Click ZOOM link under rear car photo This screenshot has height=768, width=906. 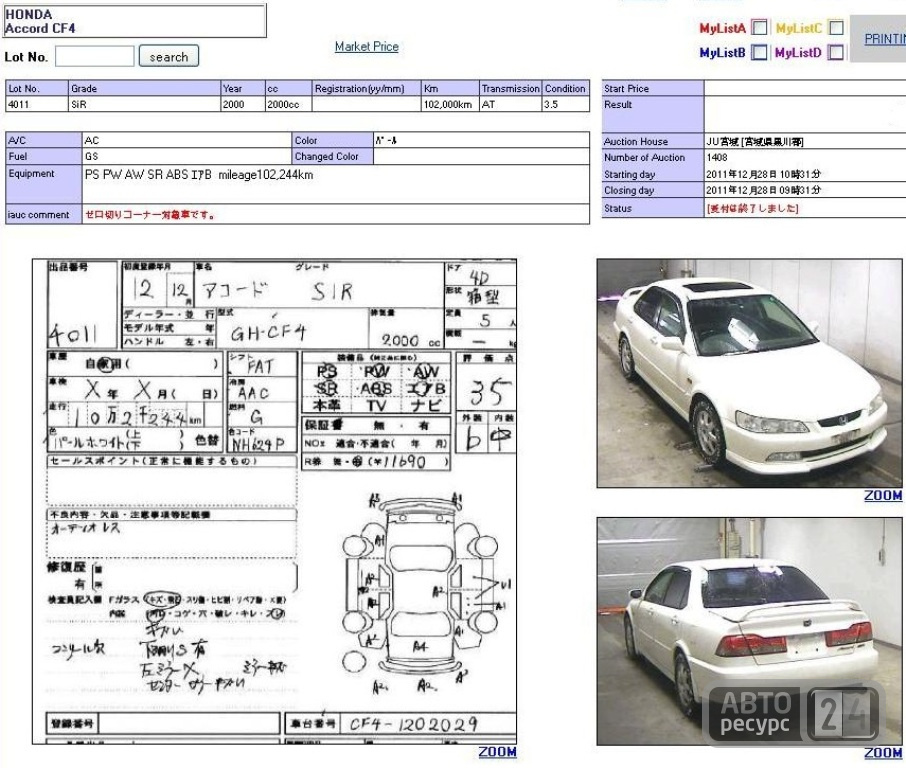point(882,752)
